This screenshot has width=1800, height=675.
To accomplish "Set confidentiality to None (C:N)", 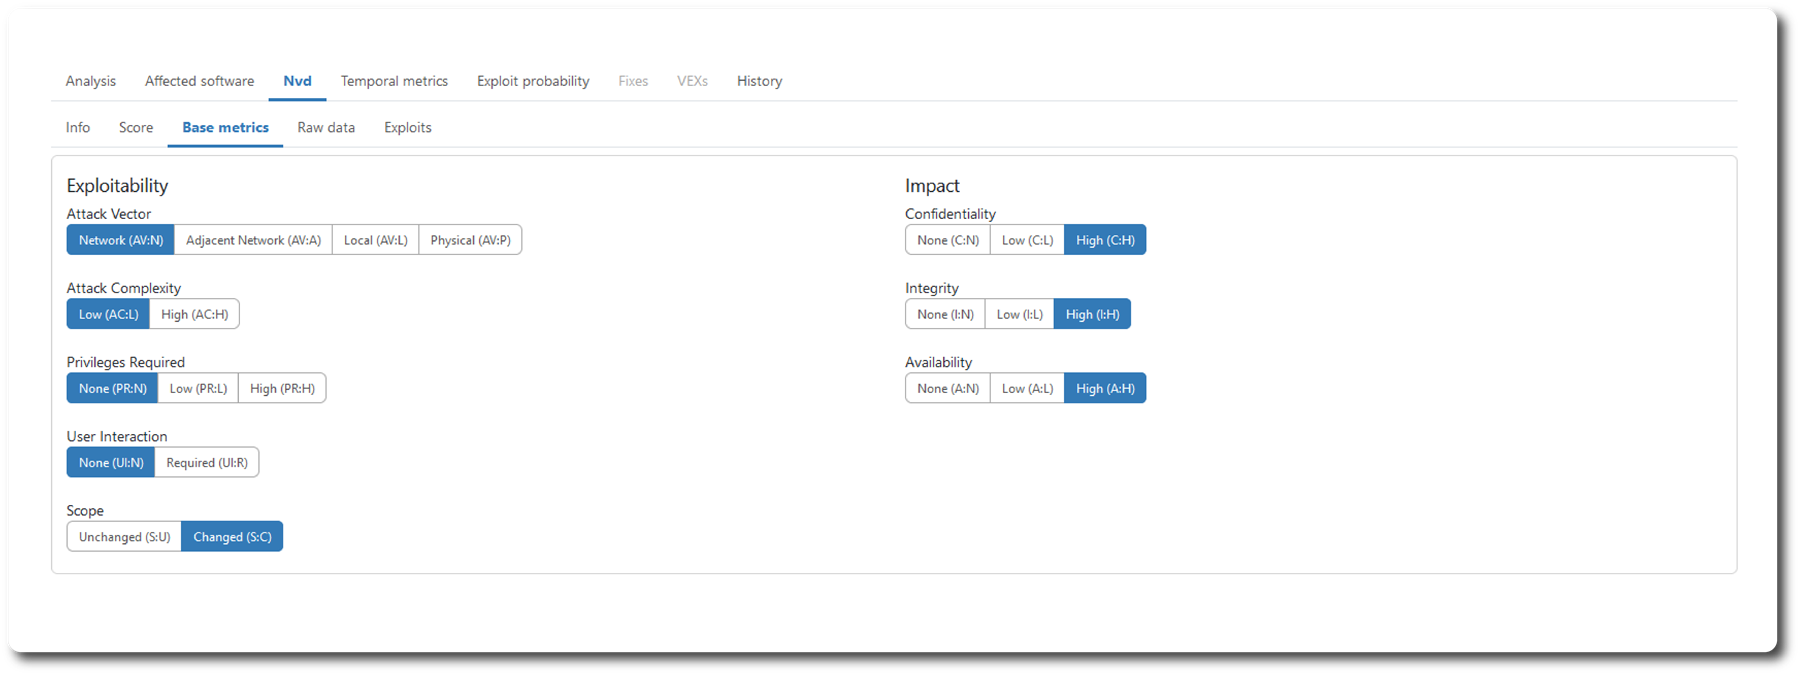I will click(x=947, y=240).
